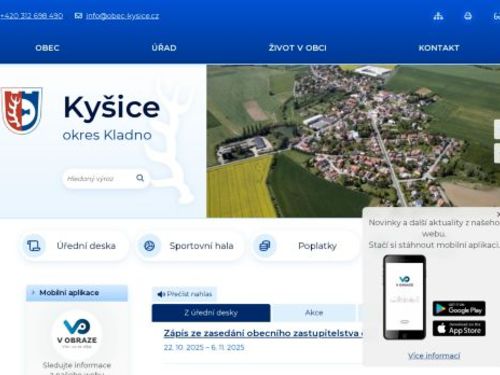Open the Sportovní hala quick link

[x=190, y=246]
